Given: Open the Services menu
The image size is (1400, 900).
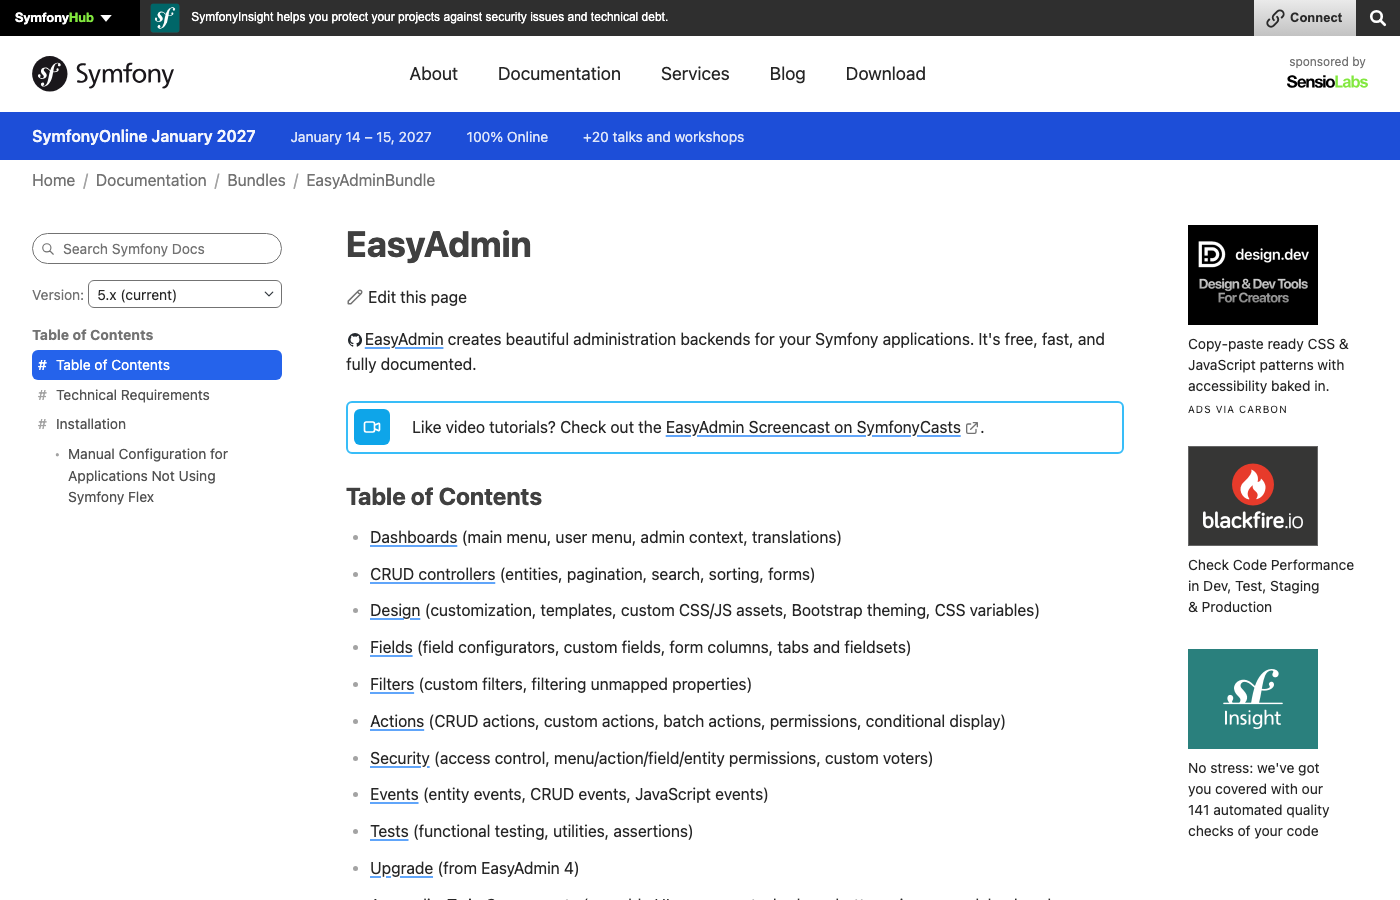Looking at the screenshot, I should [695, 74].
